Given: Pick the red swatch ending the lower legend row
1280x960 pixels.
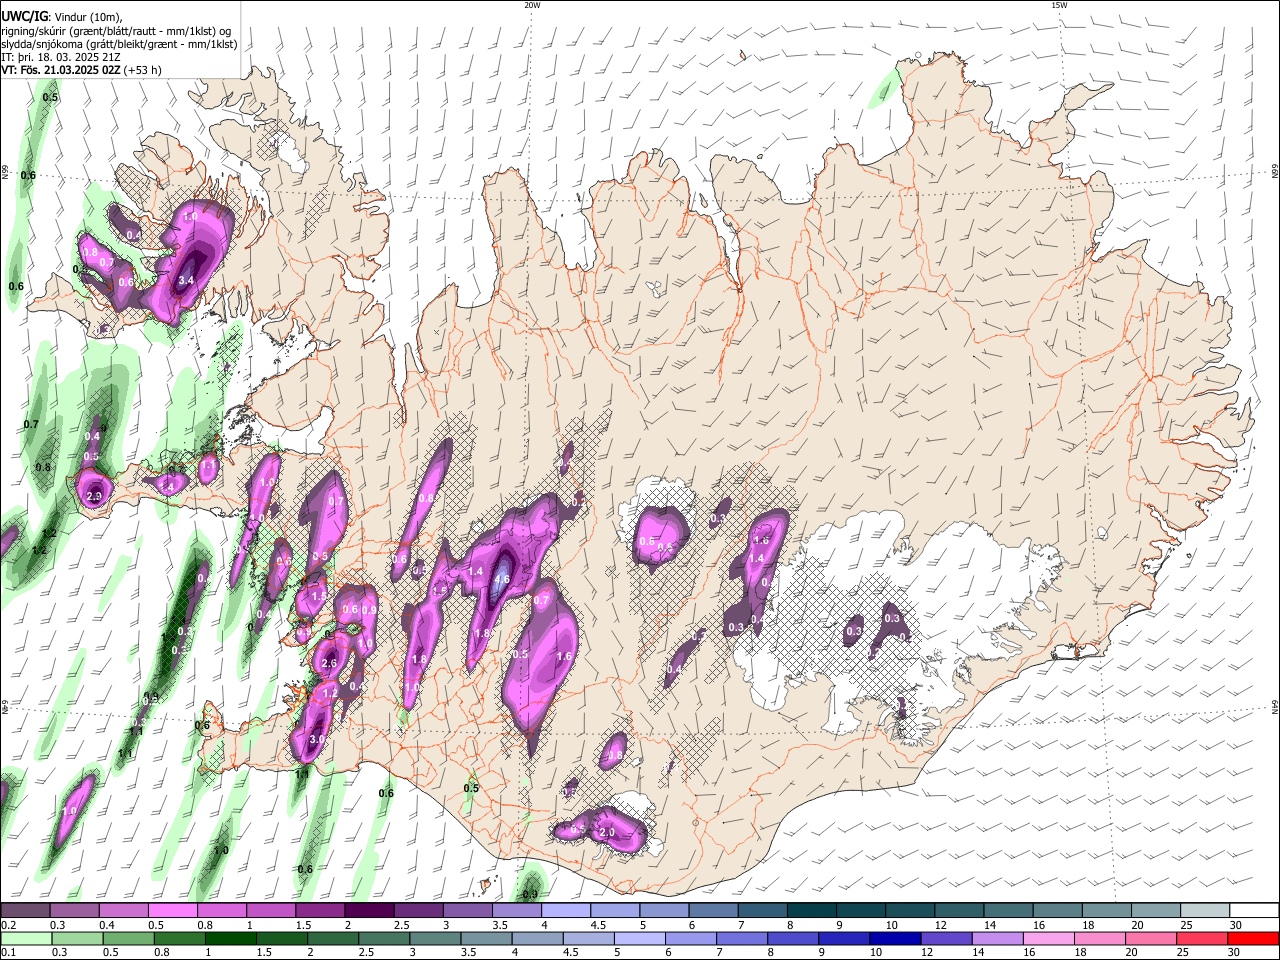Looking at the screenshot, I should 1253,938.
